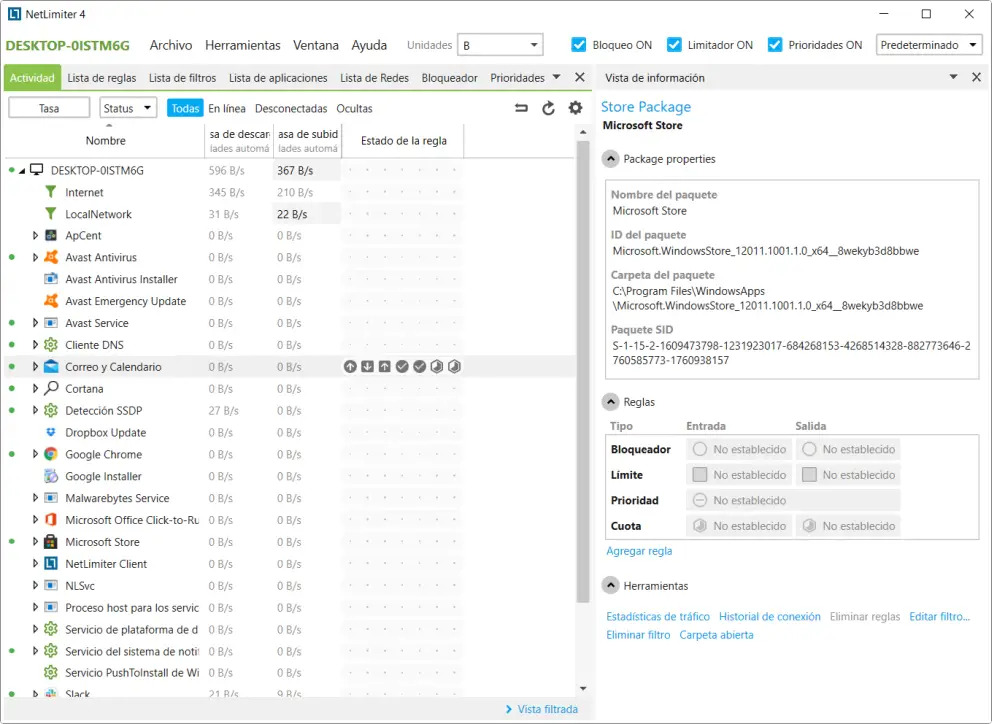Click the activity list vertical scrollbar thumb
Viewport: 992px width, 724px height.
[583, 372]
